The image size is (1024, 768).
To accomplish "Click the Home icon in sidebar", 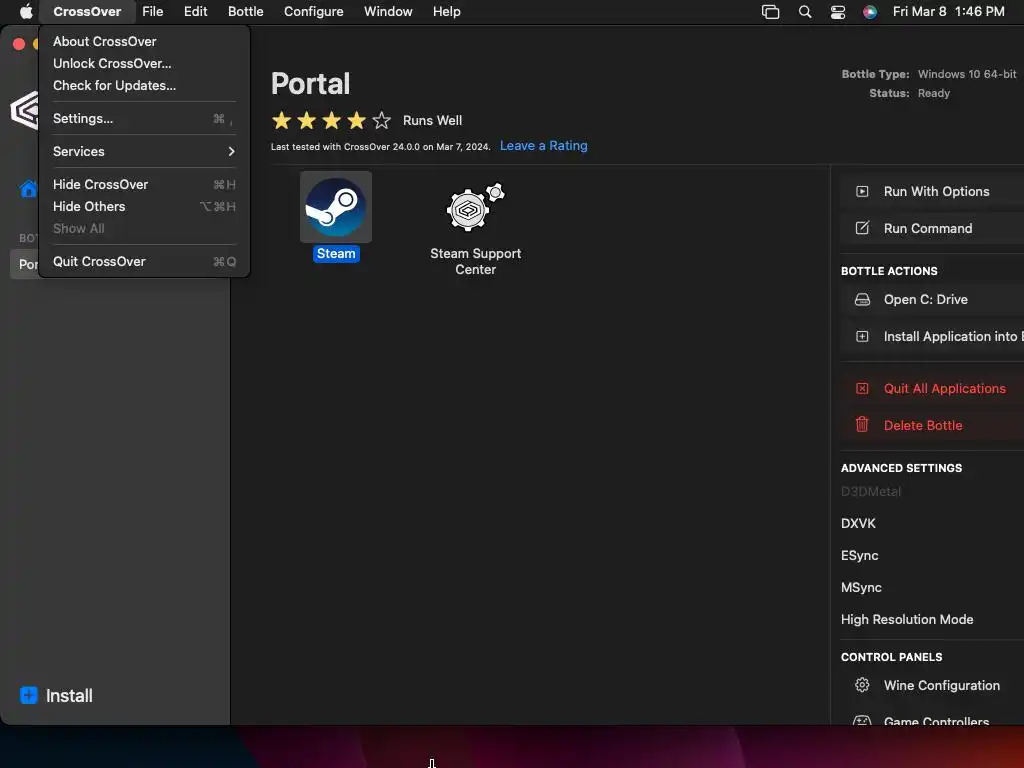I will [x=29, y=188].
